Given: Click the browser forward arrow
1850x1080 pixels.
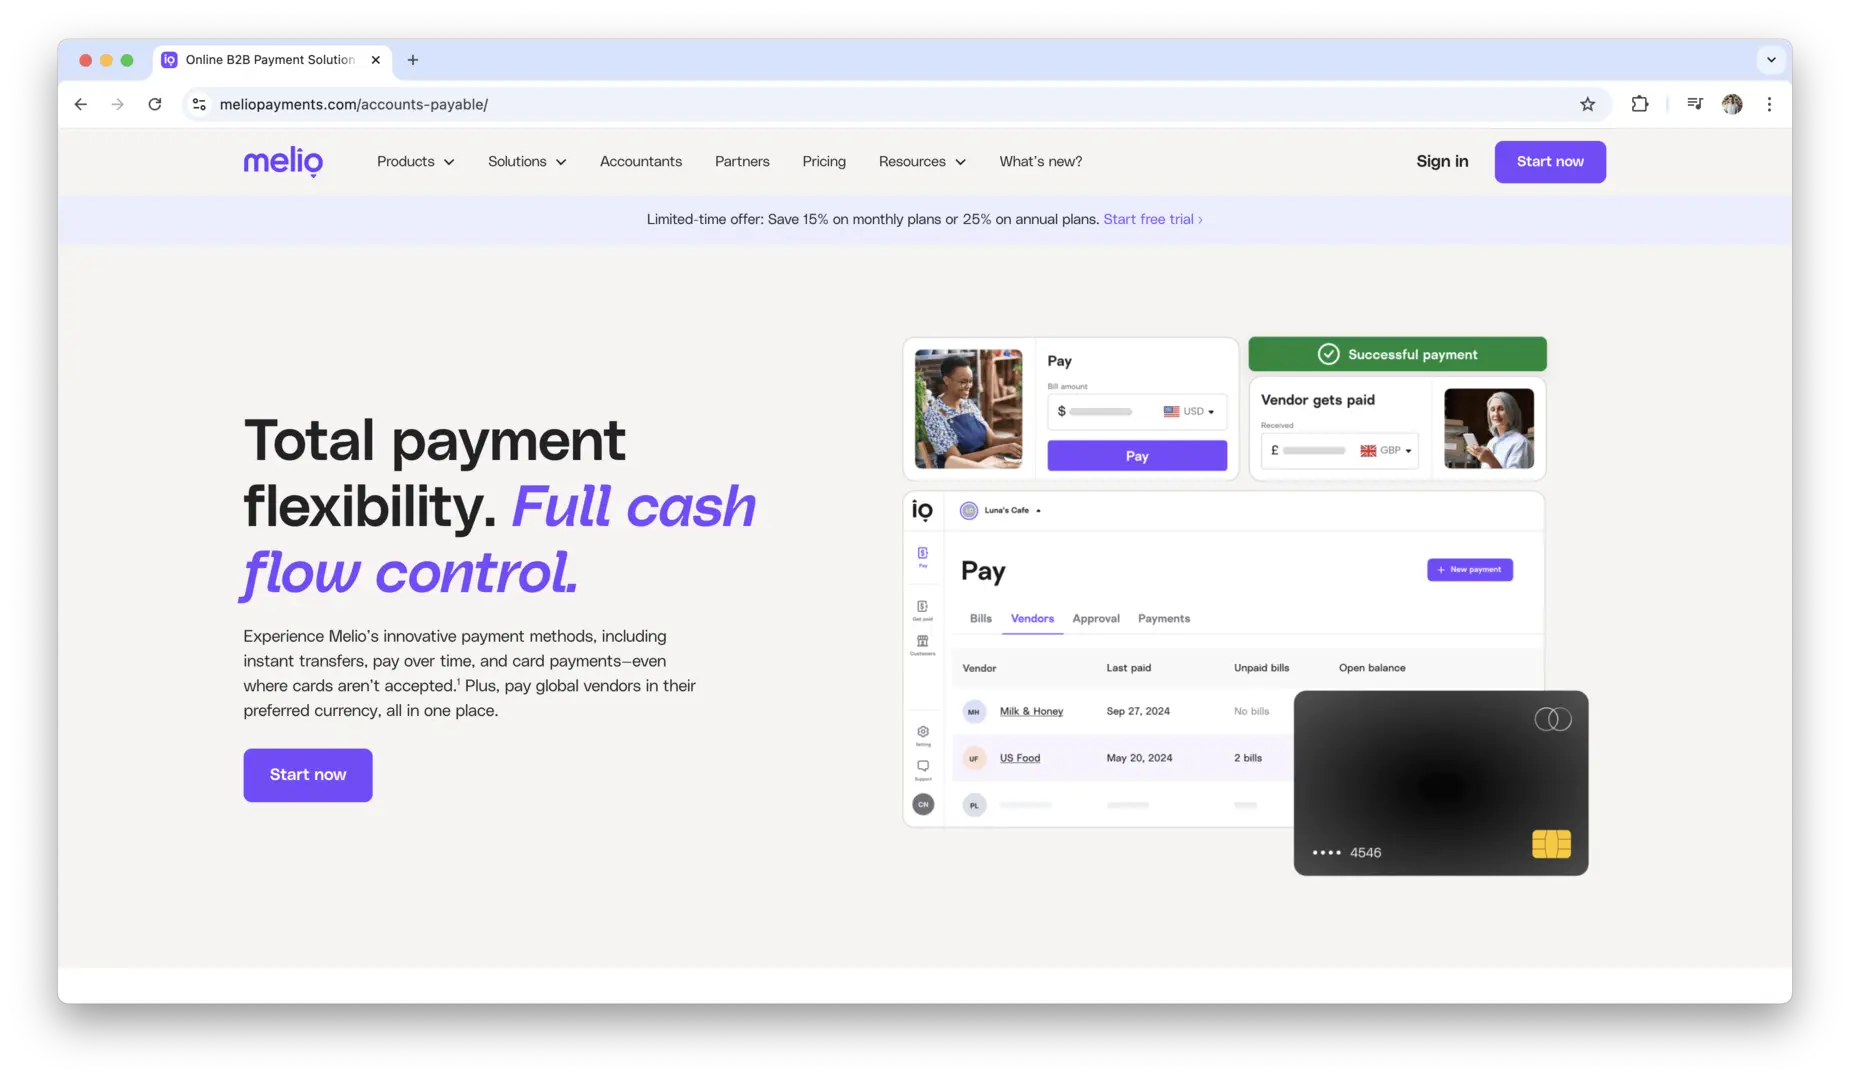Looking at the screenshot, I should pos(118,104).
